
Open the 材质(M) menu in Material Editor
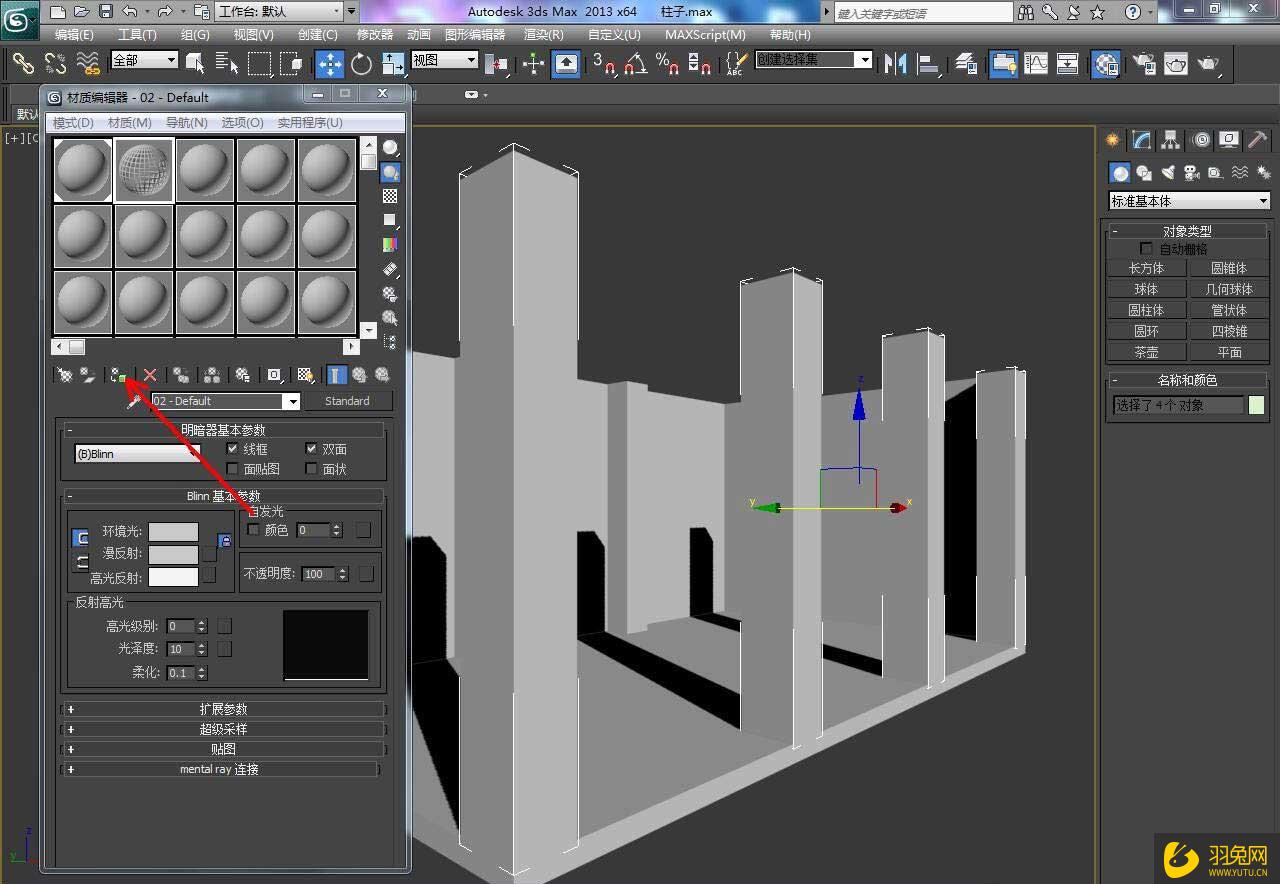[x=129, y=122]
